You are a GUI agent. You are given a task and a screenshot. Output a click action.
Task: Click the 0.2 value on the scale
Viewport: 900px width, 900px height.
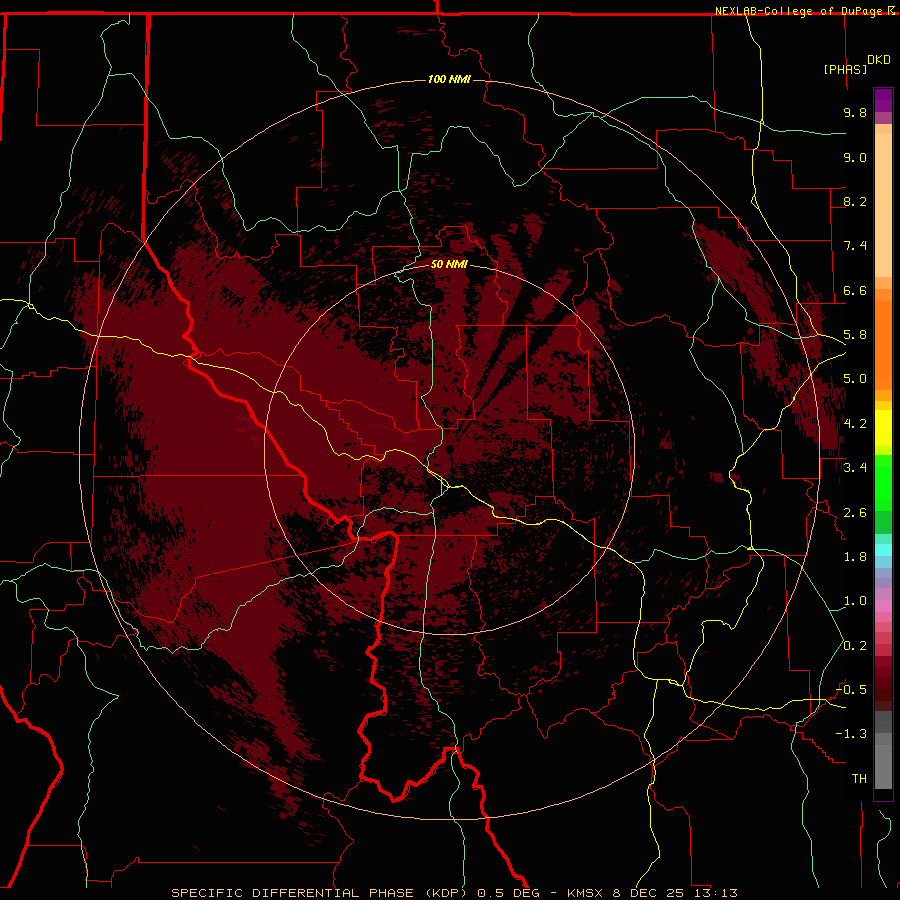(x=855, y=646)
